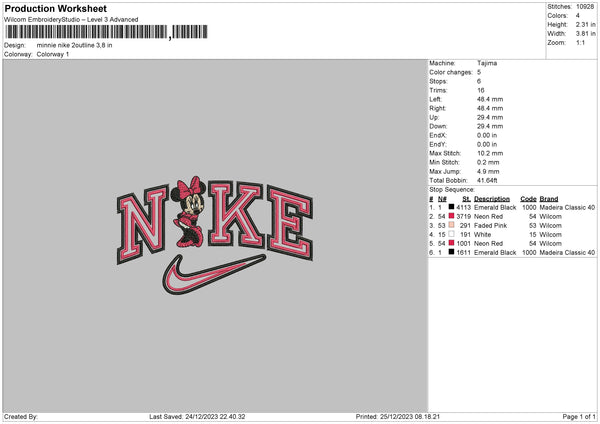Viewport: 600px width, 424px height.
Task: Click the red swoosh under the lettering
Action: (x=214, y=274)
